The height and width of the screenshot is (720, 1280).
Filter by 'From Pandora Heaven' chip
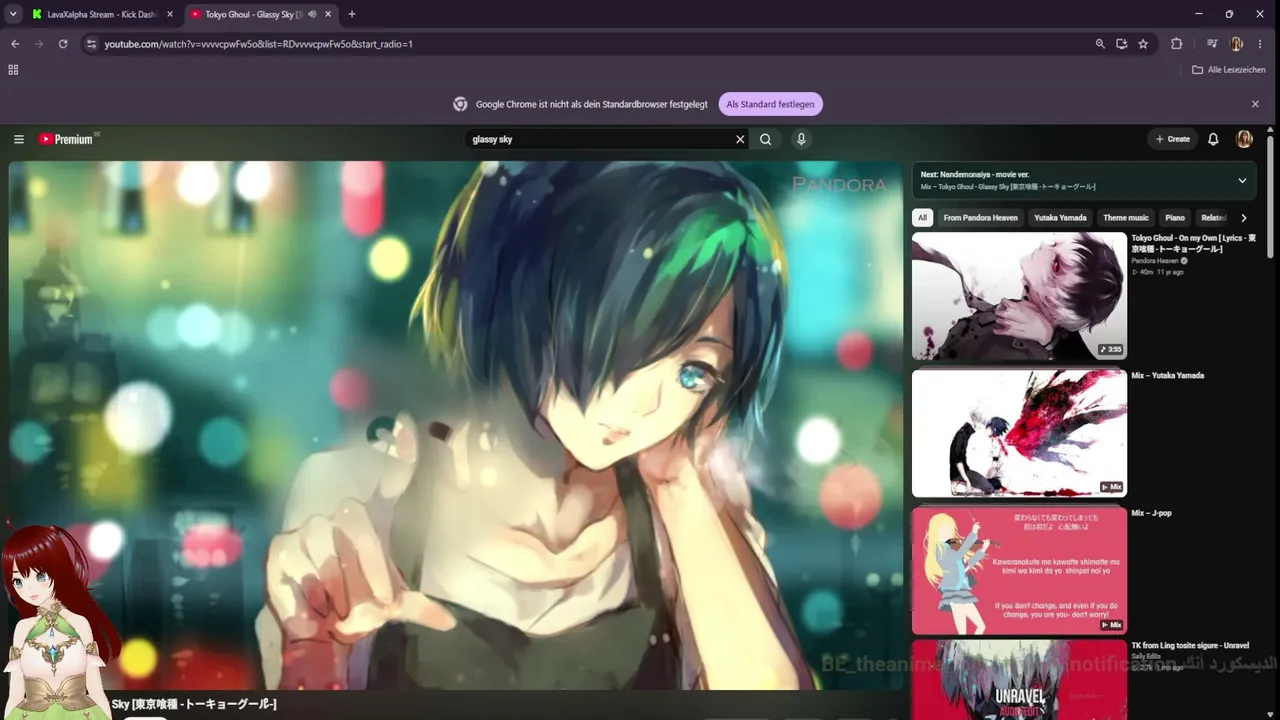980,218
